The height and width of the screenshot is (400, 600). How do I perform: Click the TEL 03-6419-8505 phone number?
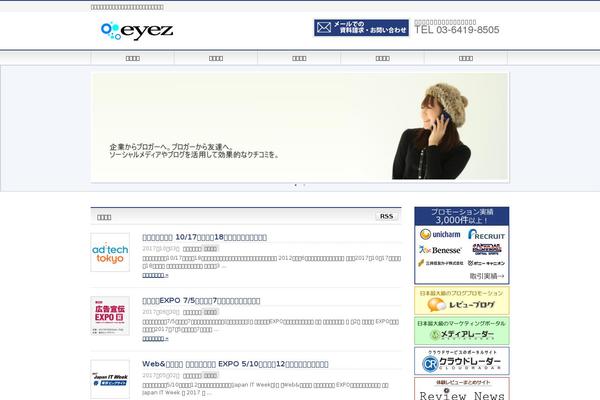coord(457,30)
